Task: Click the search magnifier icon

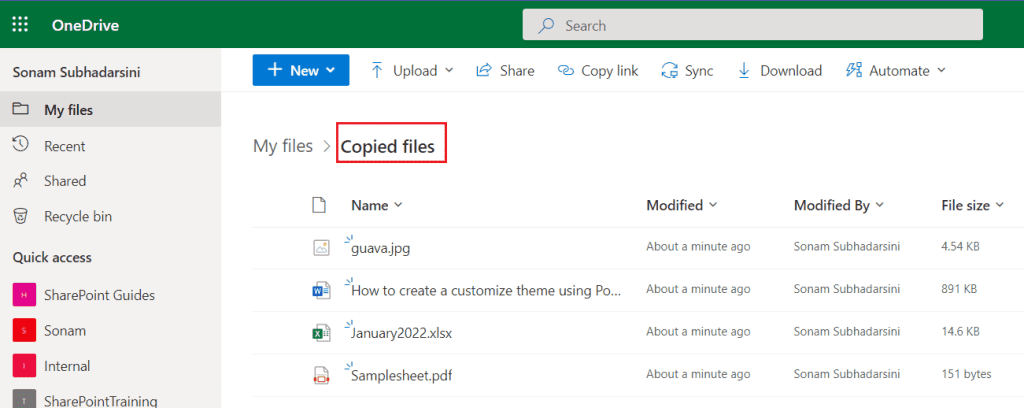Action: [x=545, y=25]
